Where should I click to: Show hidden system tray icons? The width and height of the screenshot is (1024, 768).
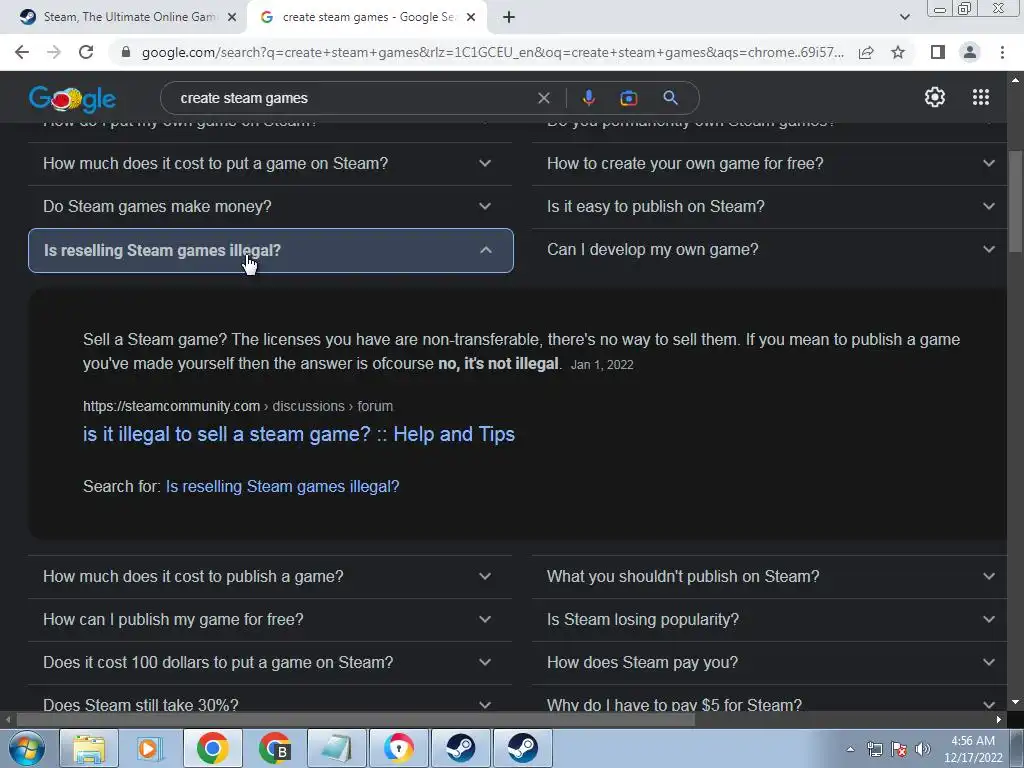point(850,749)
